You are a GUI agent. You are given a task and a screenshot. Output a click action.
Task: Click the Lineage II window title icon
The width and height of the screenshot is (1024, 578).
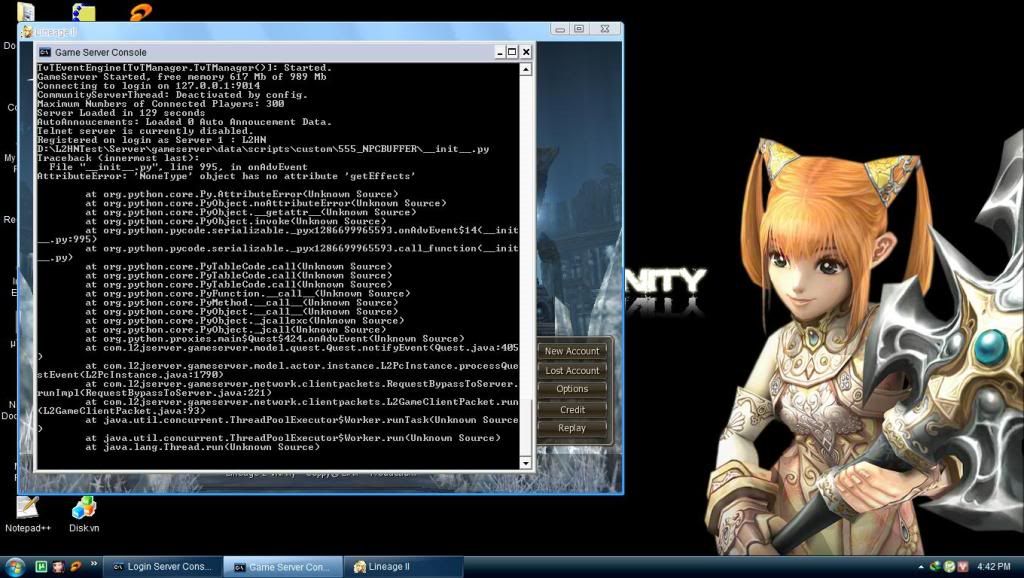[x=28, y=32]
